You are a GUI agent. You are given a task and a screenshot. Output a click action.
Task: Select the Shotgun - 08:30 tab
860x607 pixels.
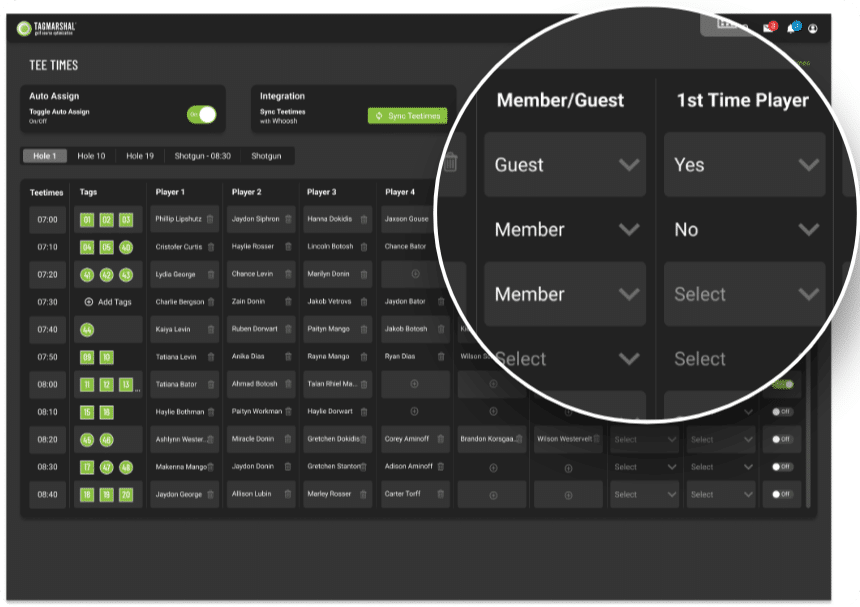(203, 156)
